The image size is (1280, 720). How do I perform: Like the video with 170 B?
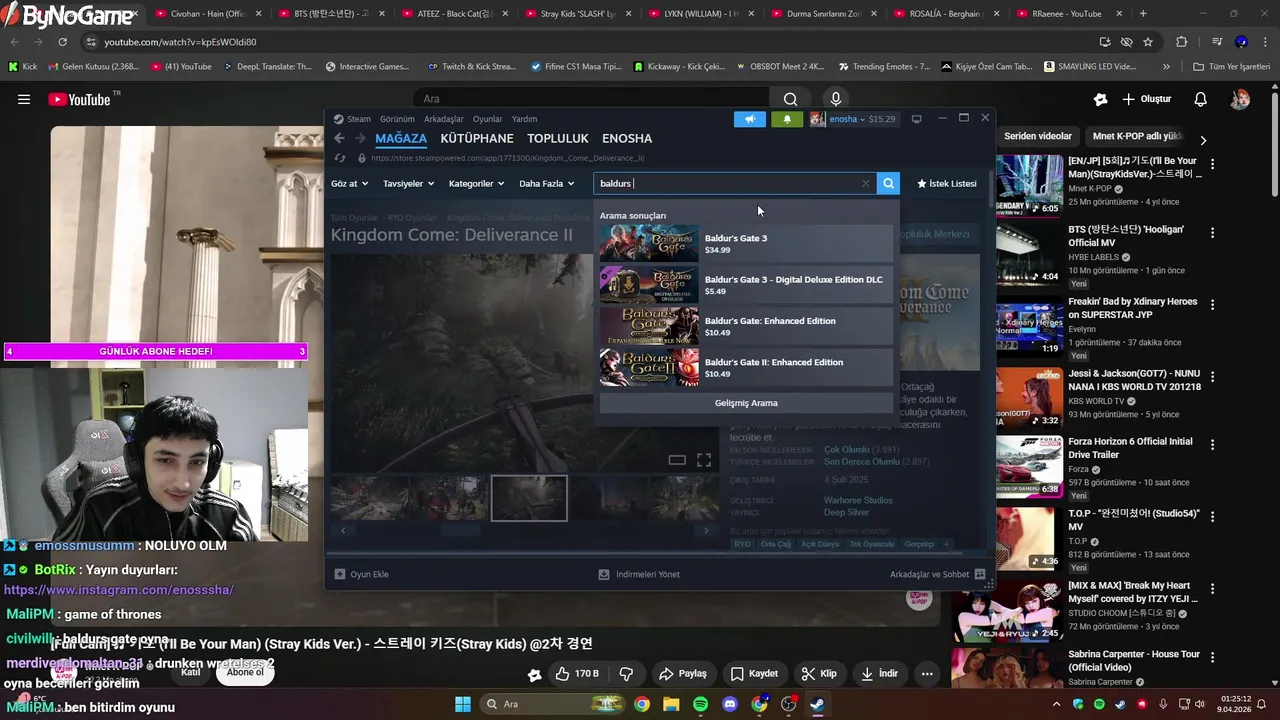click(577, 674)
